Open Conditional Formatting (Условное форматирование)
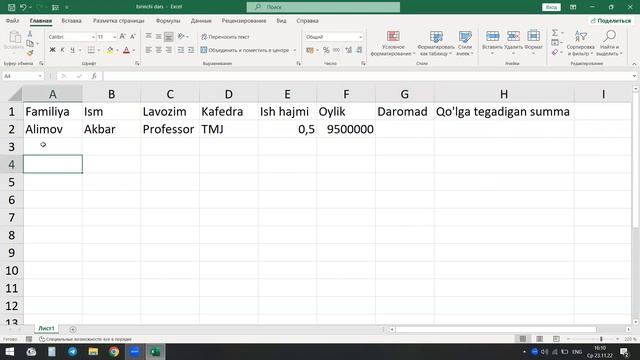Screen dimensions: 640x360 tap(393, 43)
